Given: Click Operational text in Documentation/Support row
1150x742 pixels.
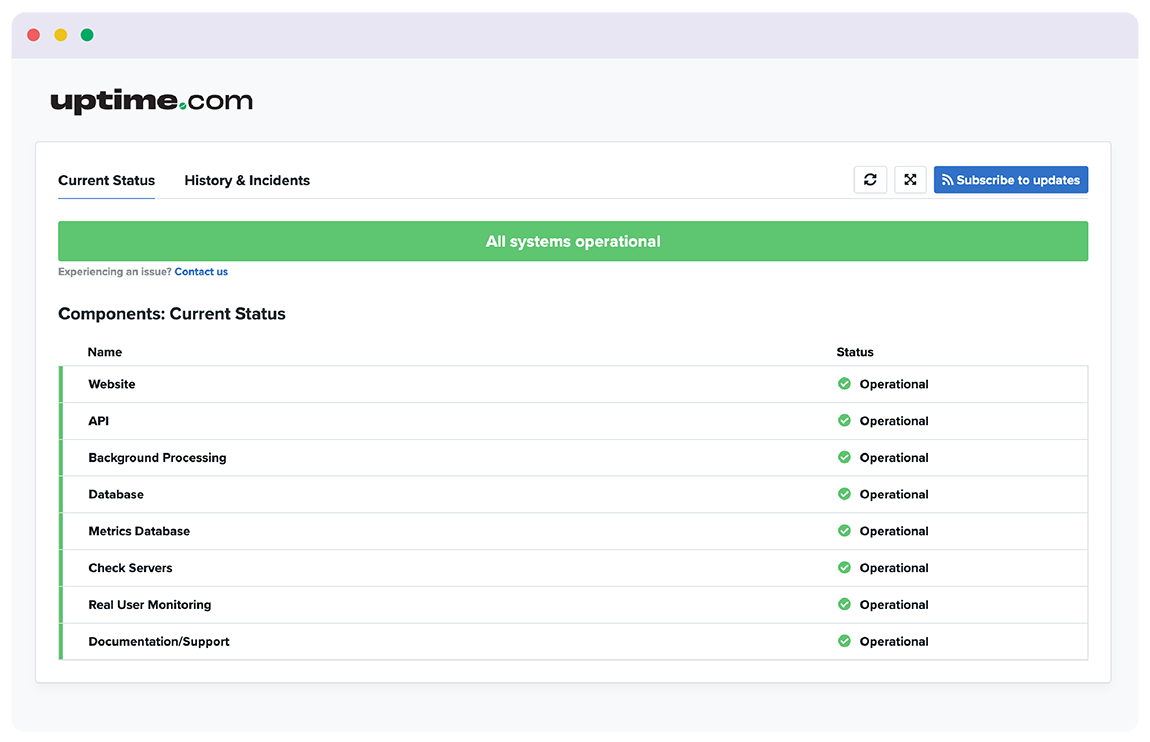Looking at the screenshot, I should point(894,642).
